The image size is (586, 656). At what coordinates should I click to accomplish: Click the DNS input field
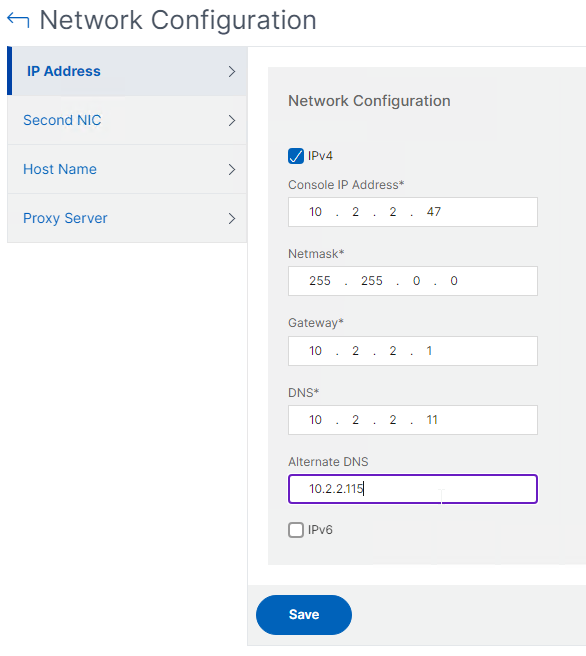pos(413,420)
